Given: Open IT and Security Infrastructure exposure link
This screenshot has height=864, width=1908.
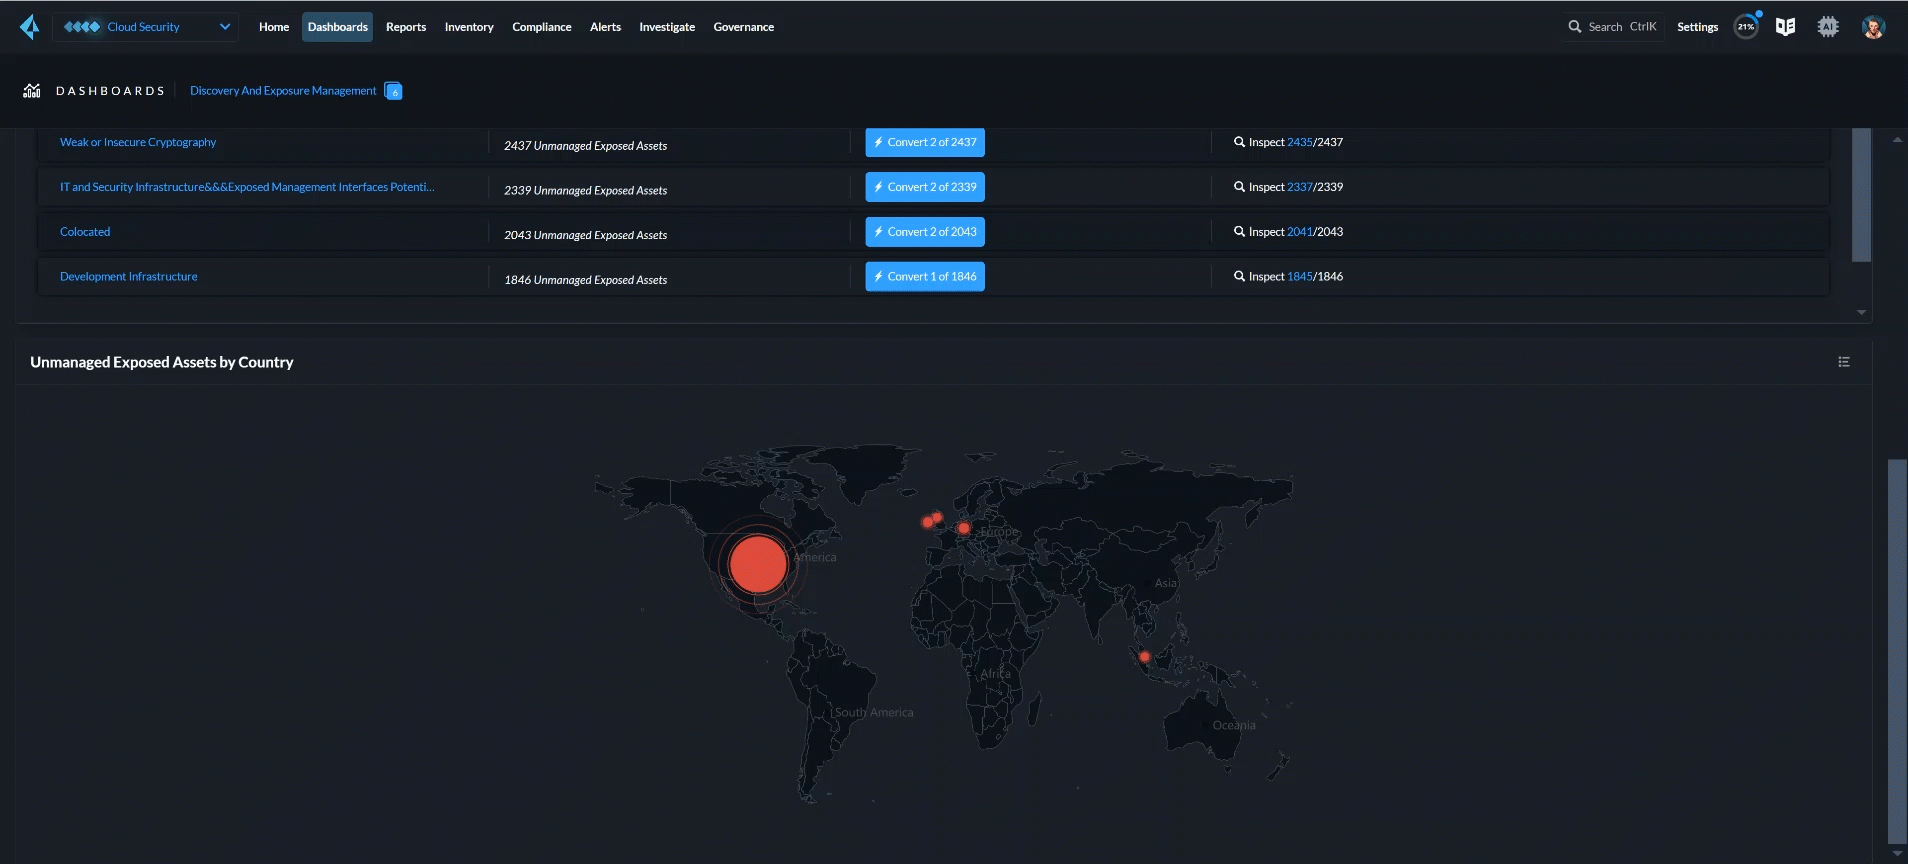Looking at the screenshot, I should [x=247, y=187].
